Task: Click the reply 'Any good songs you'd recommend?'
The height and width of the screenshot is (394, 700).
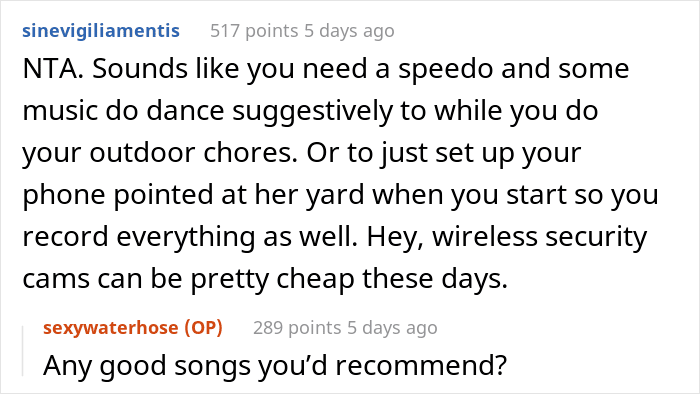Action: (x=275, y=365)
